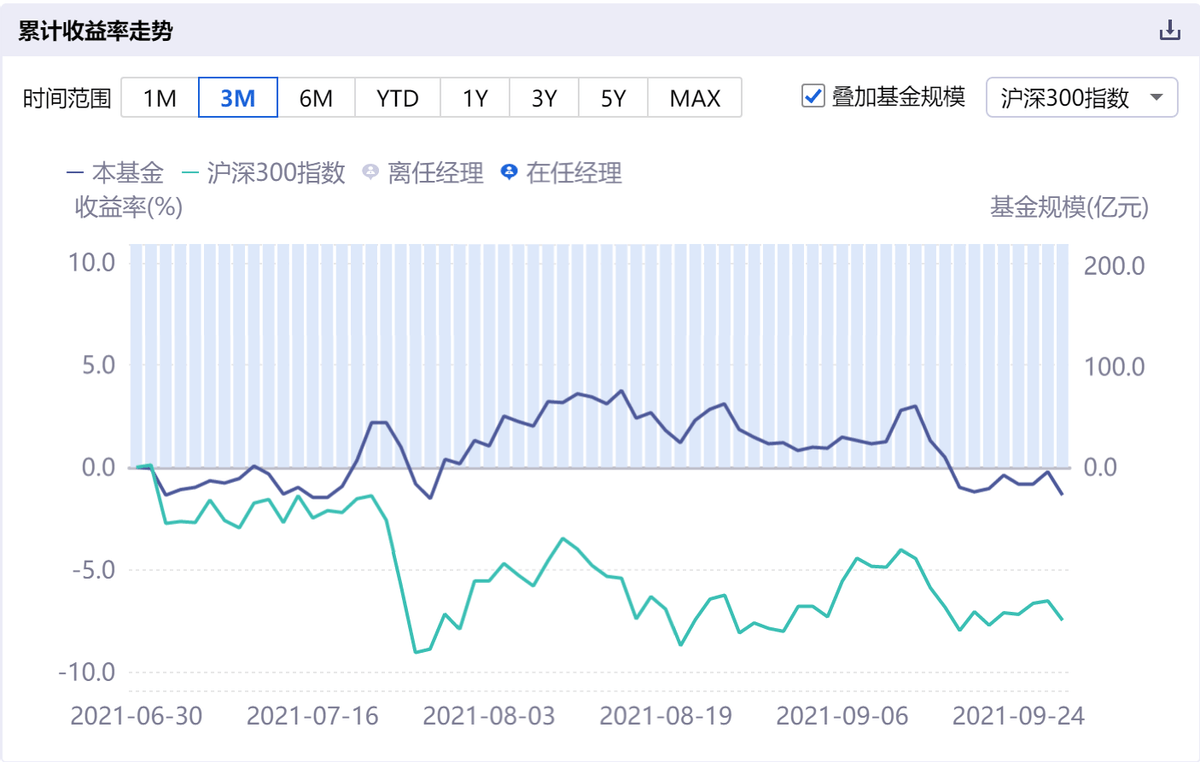This screenshot has width=1200, height=762.
Task: Select the 6M time range
Action: [317, 97]
